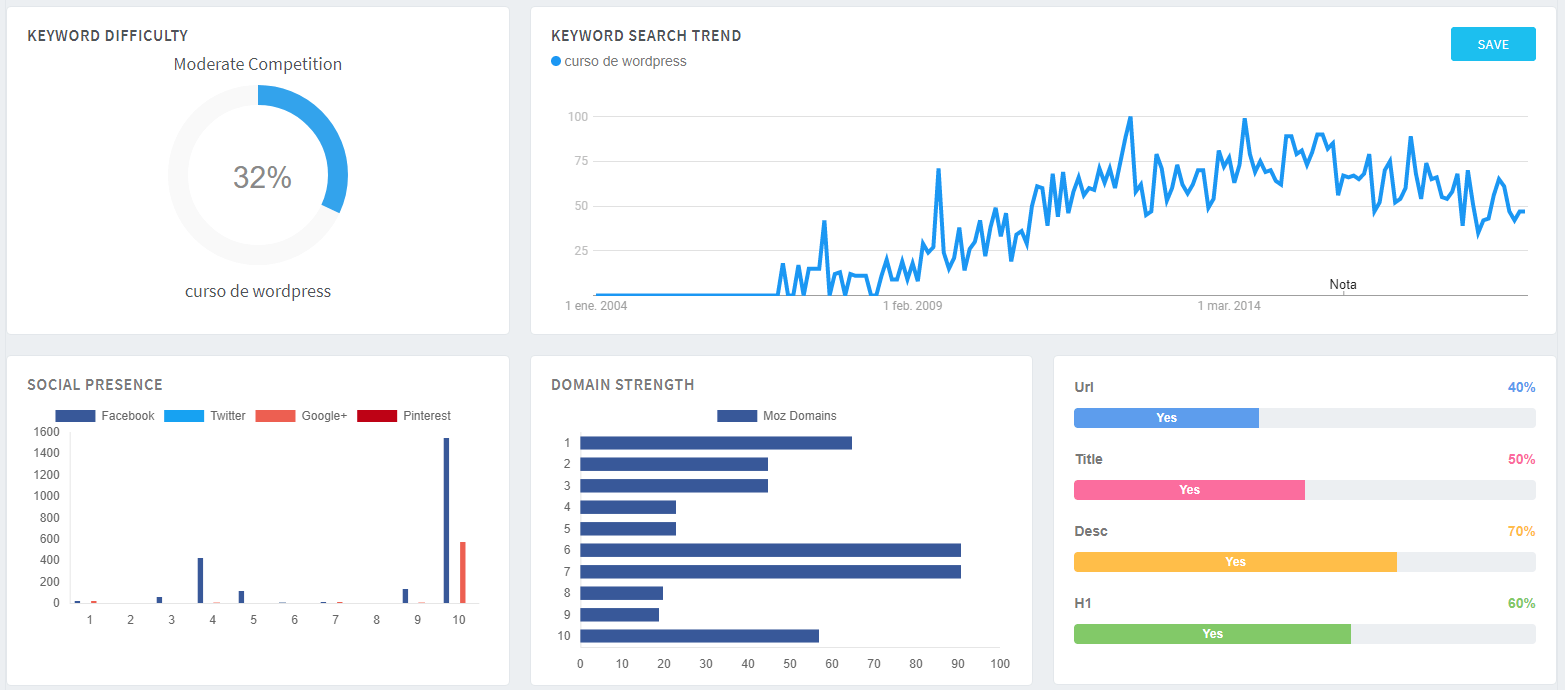Toggle the Twitter series in the legend
Image resolution: width=1565 pixels, height=690 pixels.
[205, 416]
